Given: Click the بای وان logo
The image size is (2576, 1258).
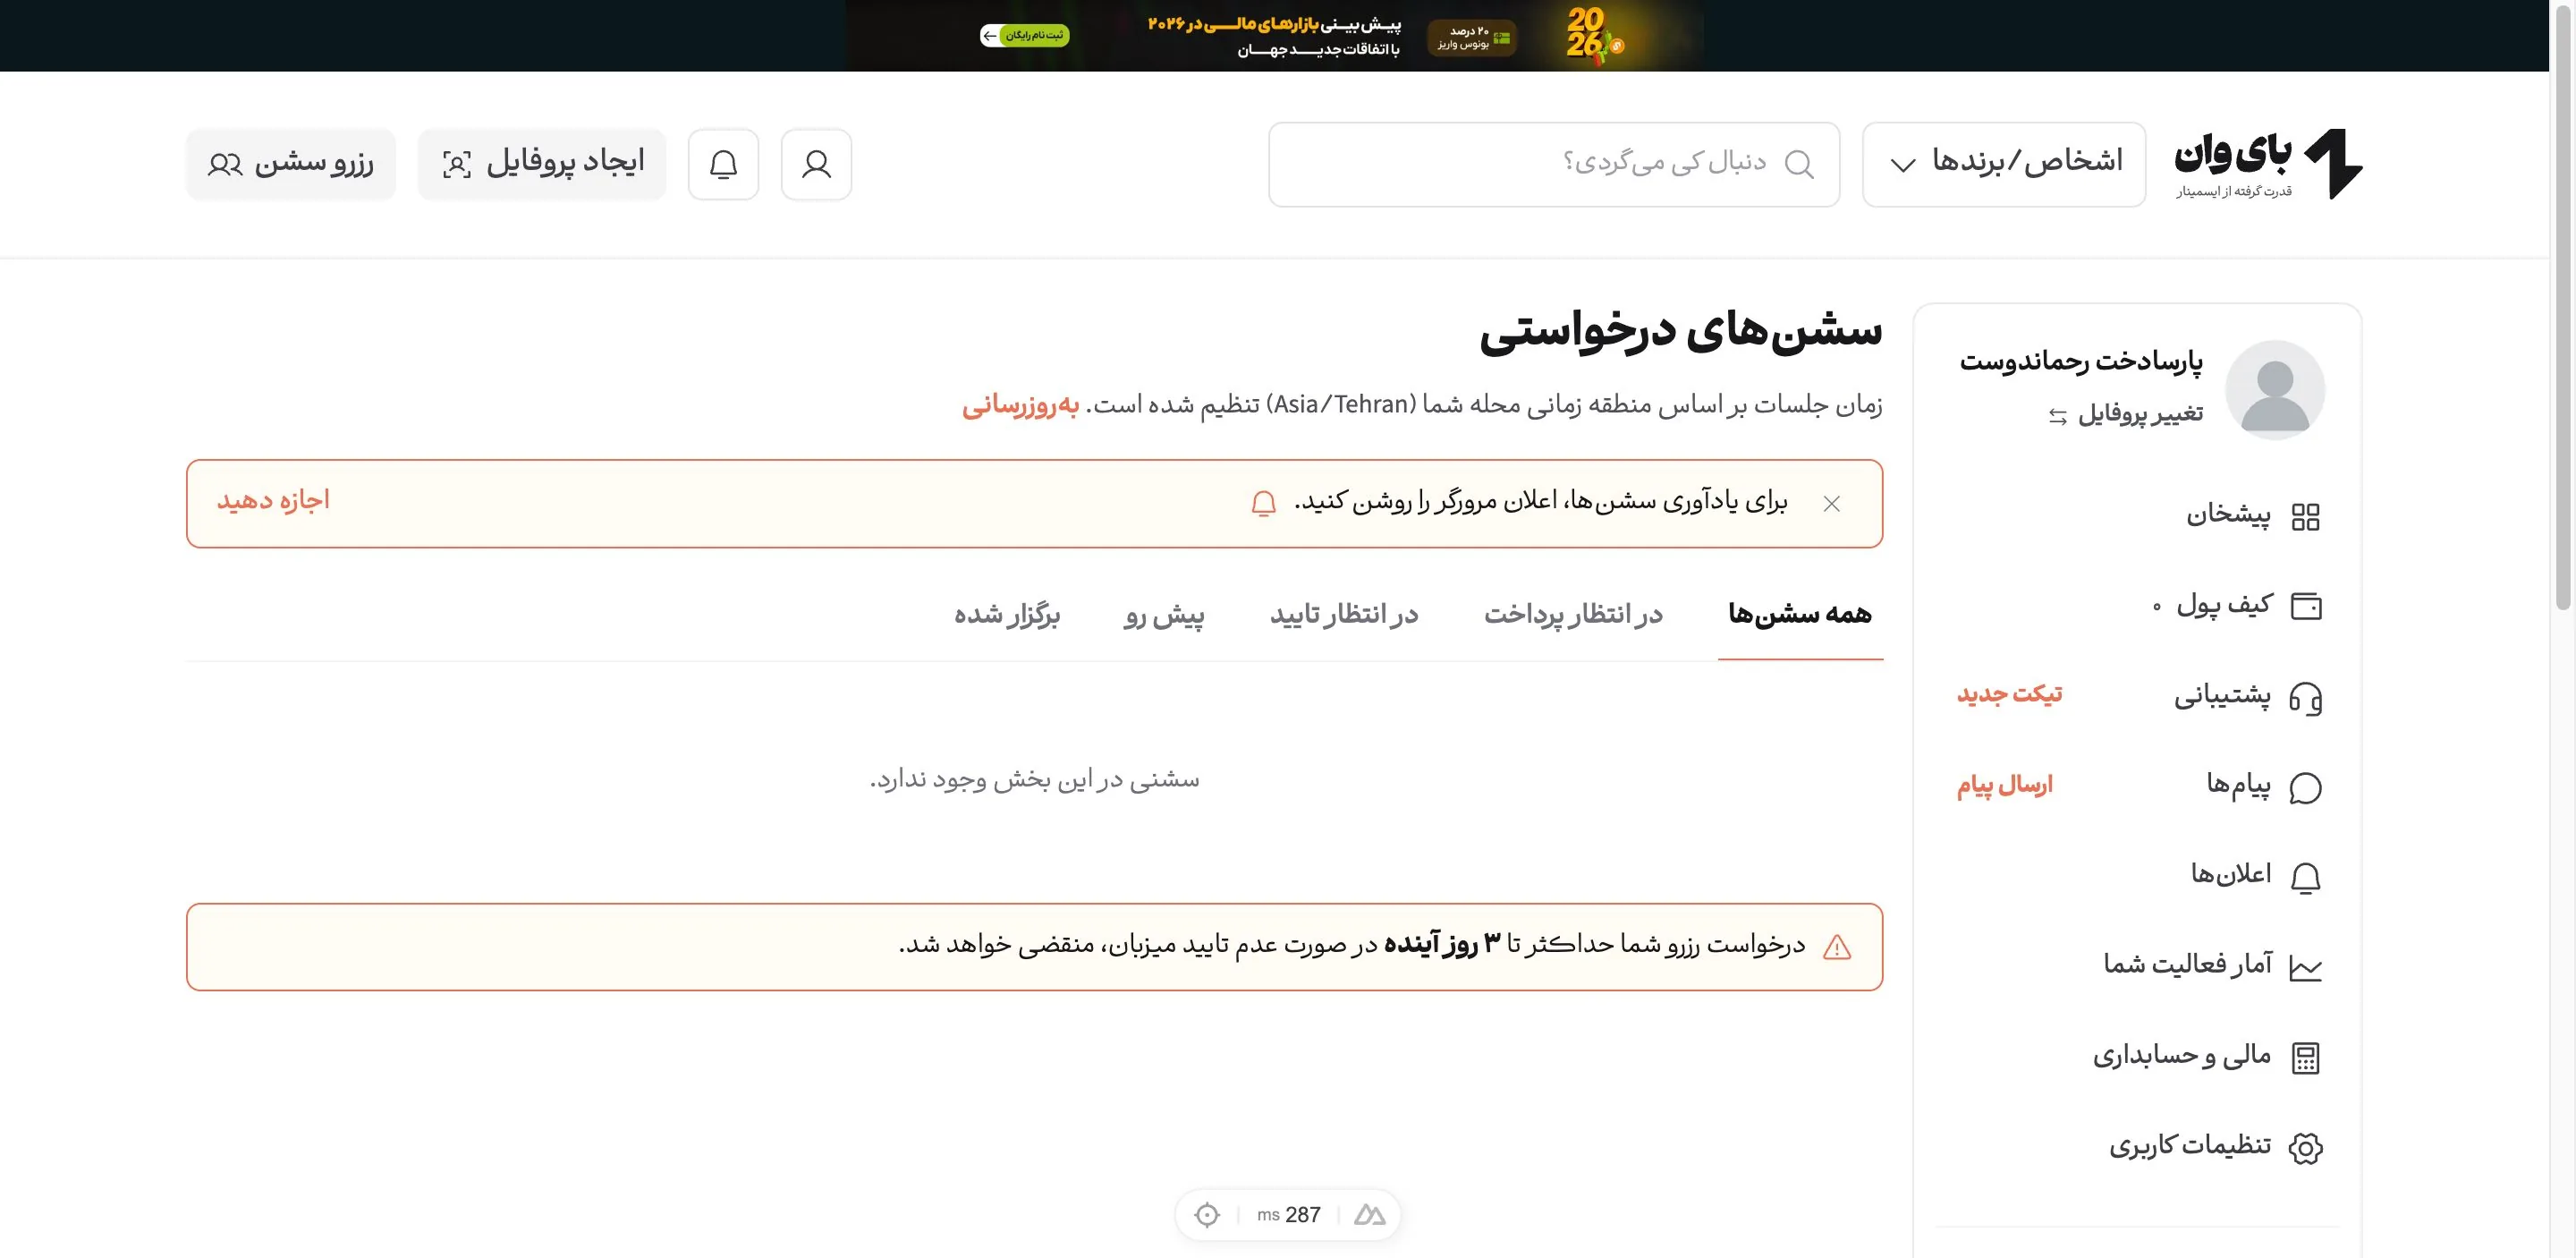Looking at the screenshot, I should pyautogui.click(x=2268, y=164).
